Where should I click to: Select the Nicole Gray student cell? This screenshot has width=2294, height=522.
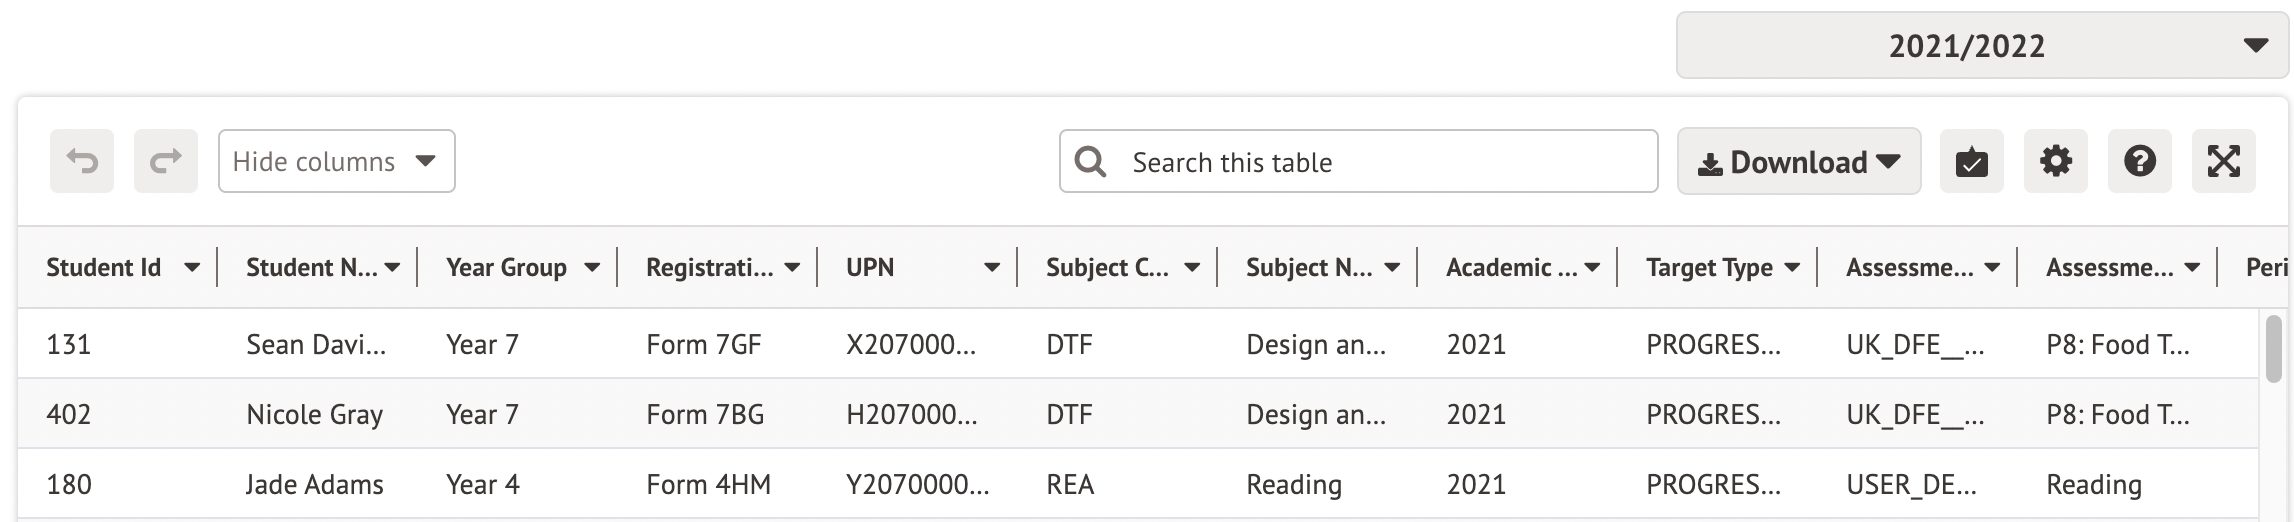pyautogui.click(x=314, y=414)
